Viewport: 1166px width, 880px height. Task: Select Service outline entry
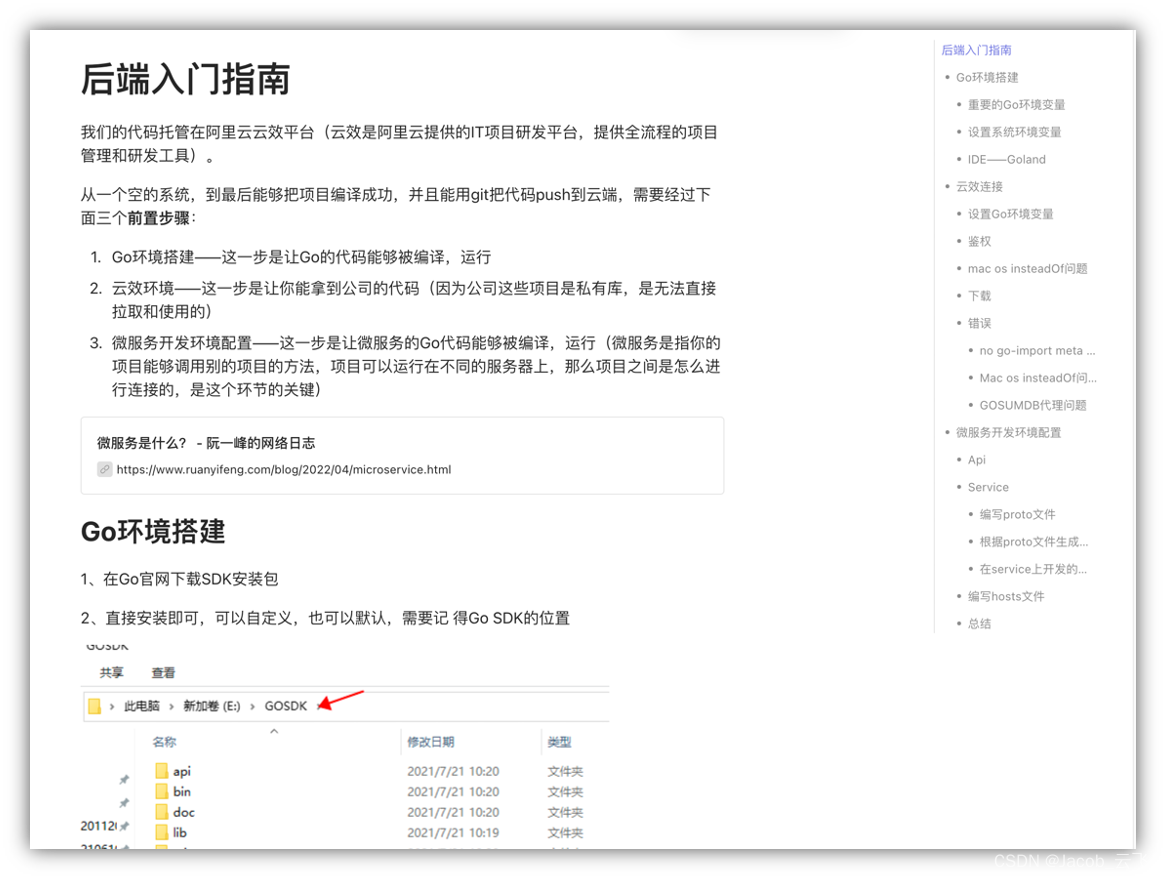tap(988, 487)
